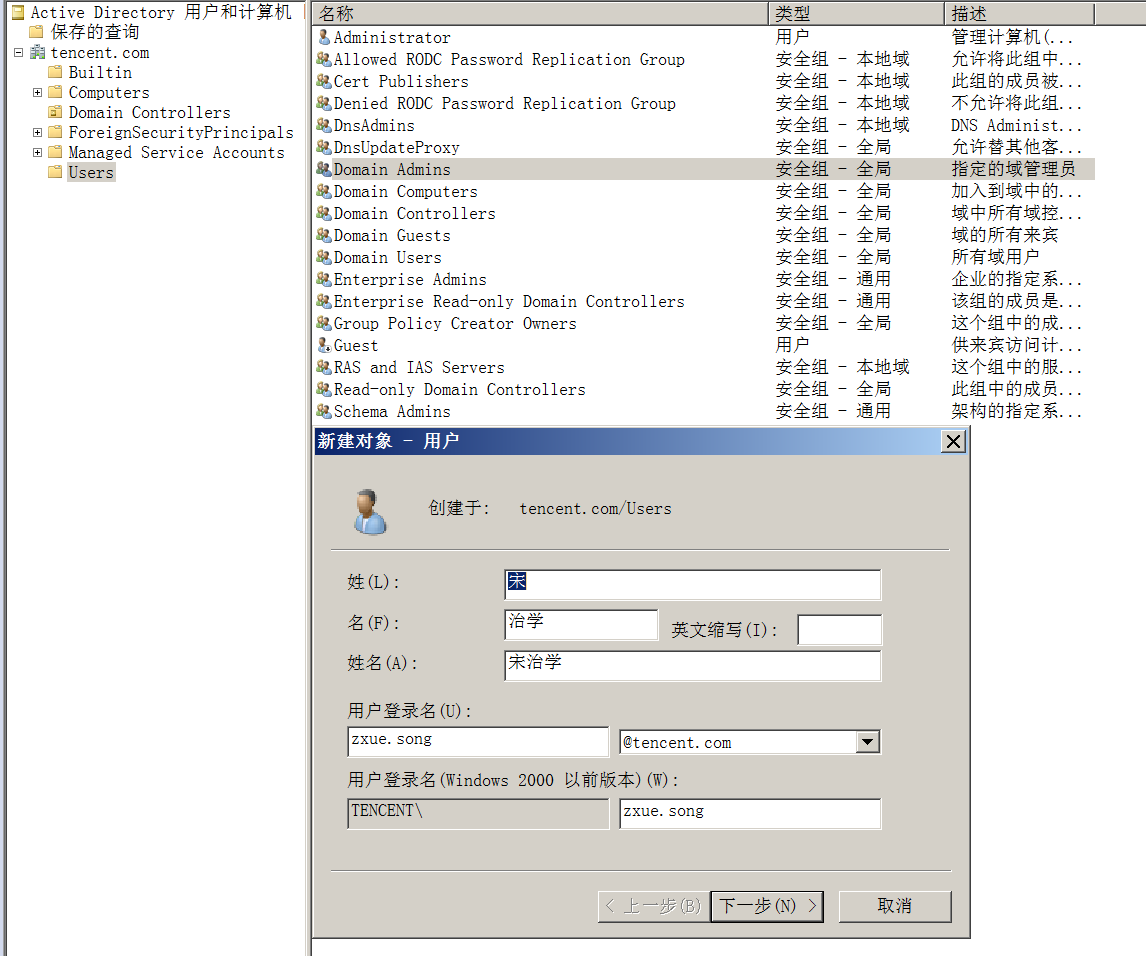Click the saved queries folder icon
Image resolution: width=1146 pixels, height=956 pixels.
click(x=36, y=32)
